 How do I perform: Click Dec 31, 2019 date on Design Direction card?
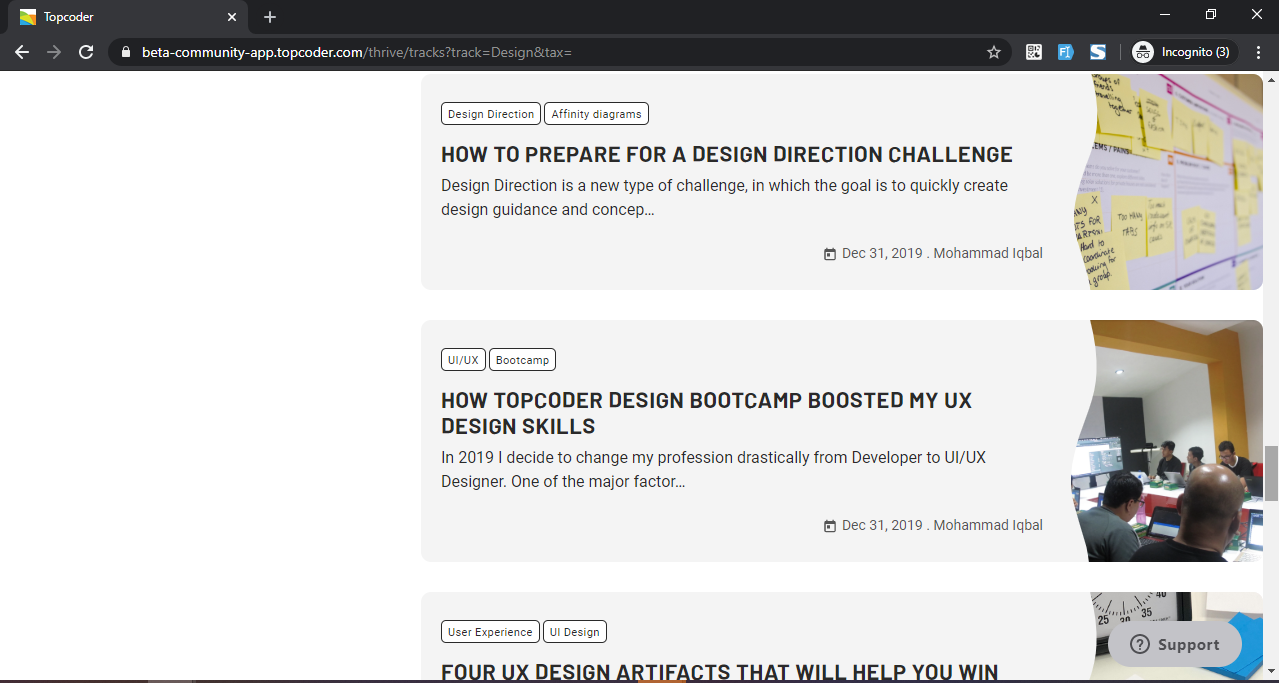pyautogui.click(x=882, y=254)
